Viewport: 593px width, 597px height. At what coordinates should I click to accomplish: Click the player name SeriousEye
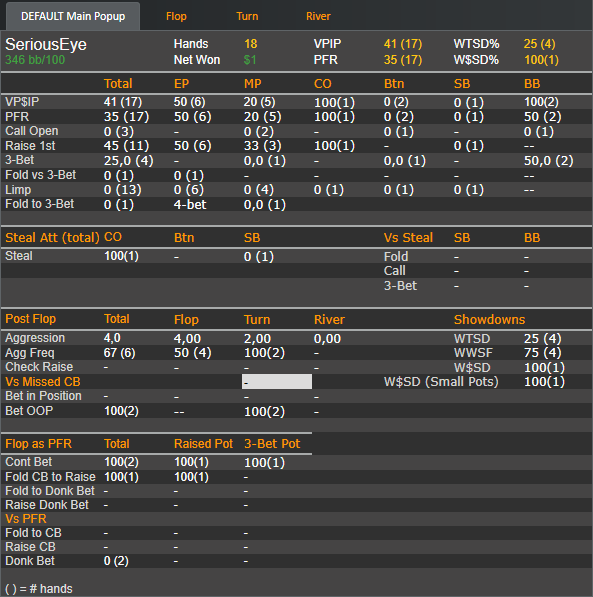(46, 45)
